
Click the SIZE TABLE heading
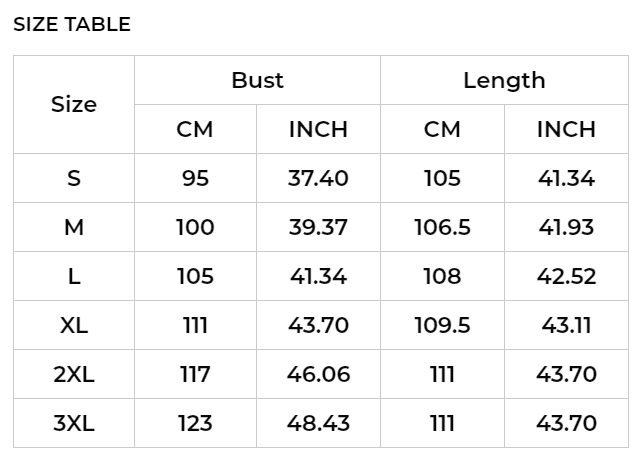72,24
